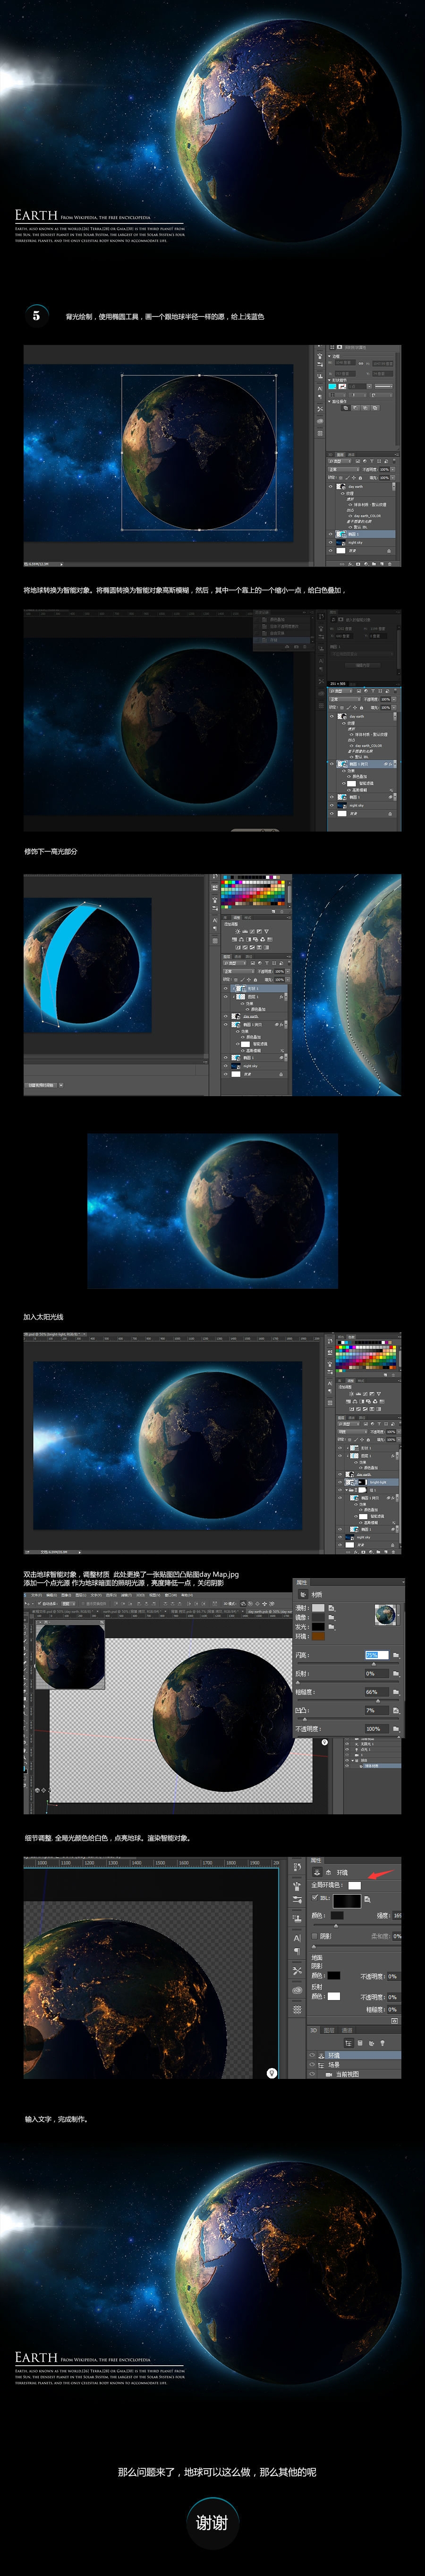Viewport: 425px width, 2576px height.
Task: Filter 3D panel by materials icon
Action: click(x=372, y=2043)
